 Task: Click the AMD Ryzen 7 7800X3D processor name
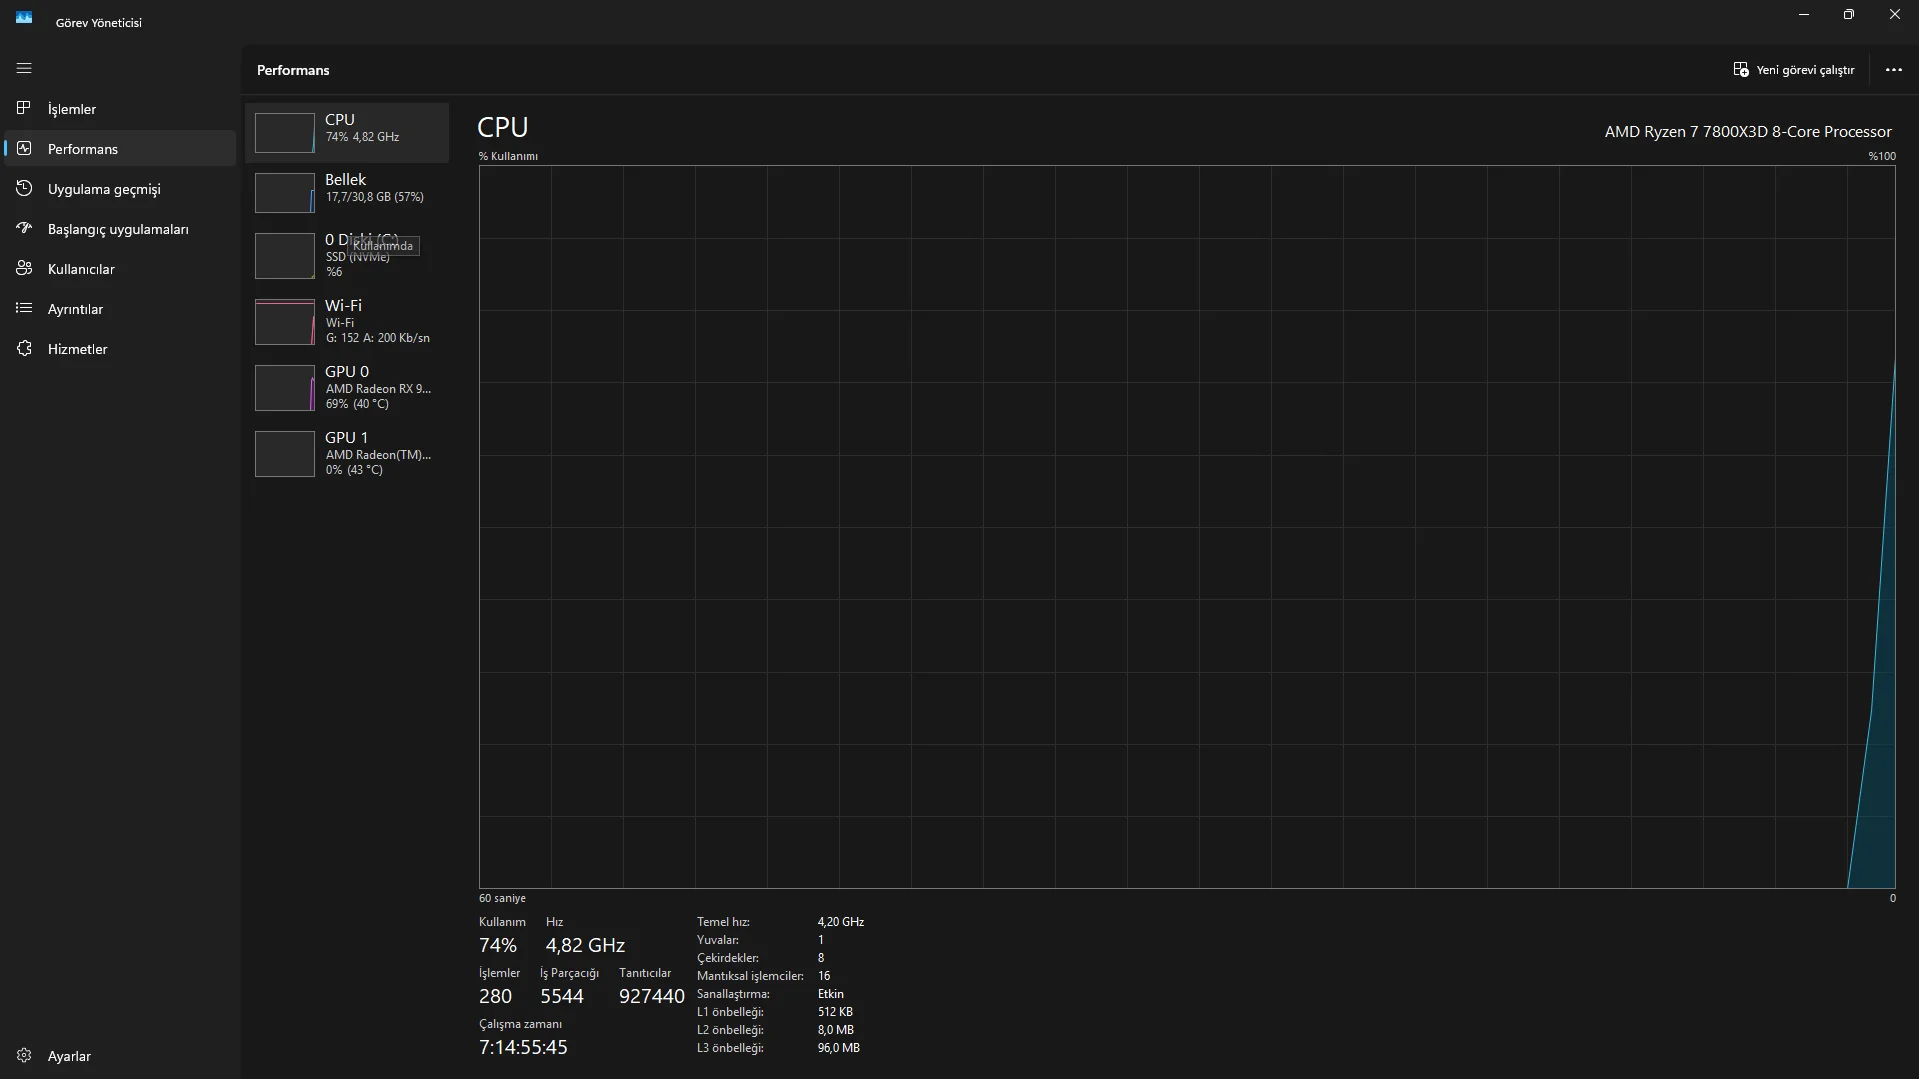point(1747,131)
